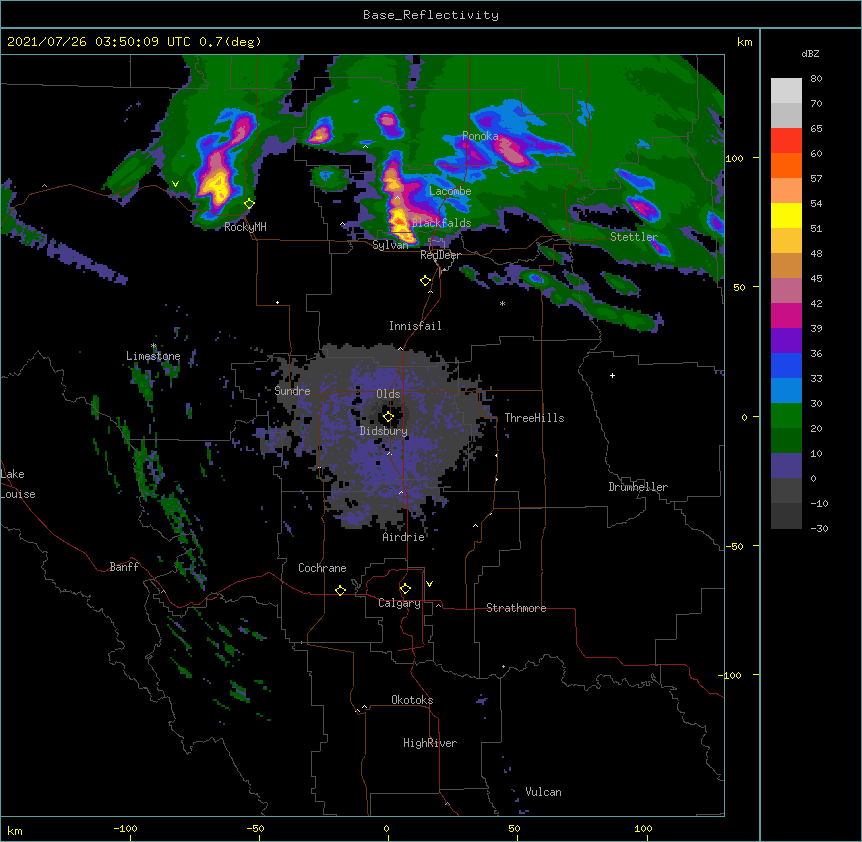Click the yellow diamond marker near RockyMH

249,204
